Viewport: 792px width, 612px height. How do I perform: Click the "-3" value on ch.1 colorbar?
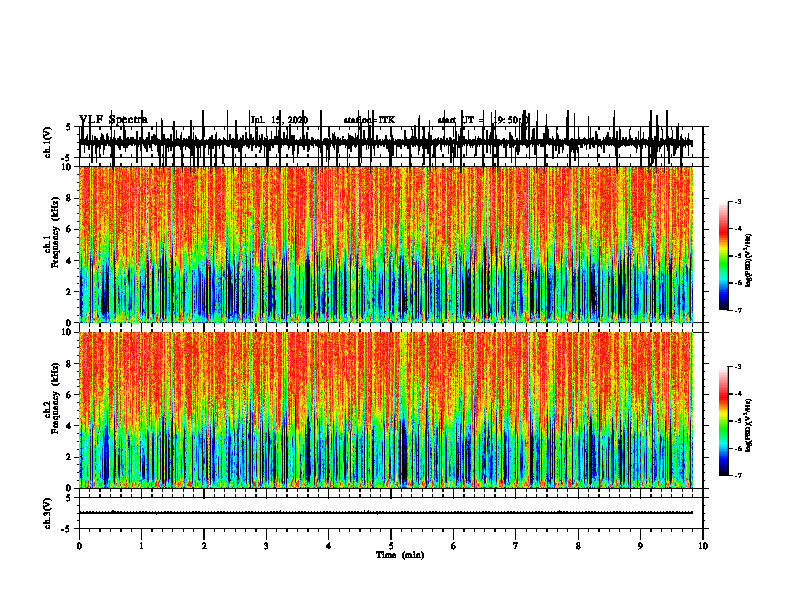738,201
